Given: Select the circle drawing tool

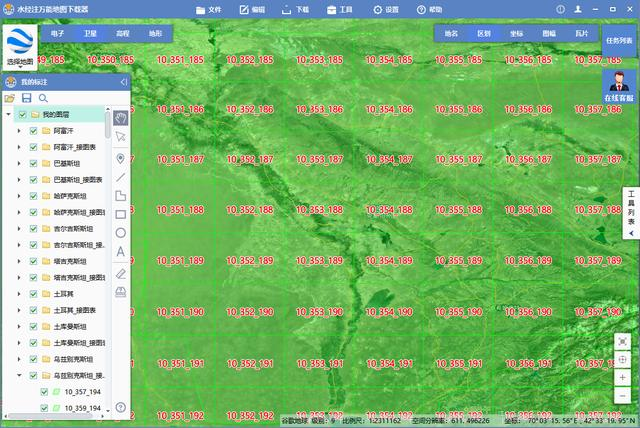Looking at the screenshot, I should click(120, 233).
